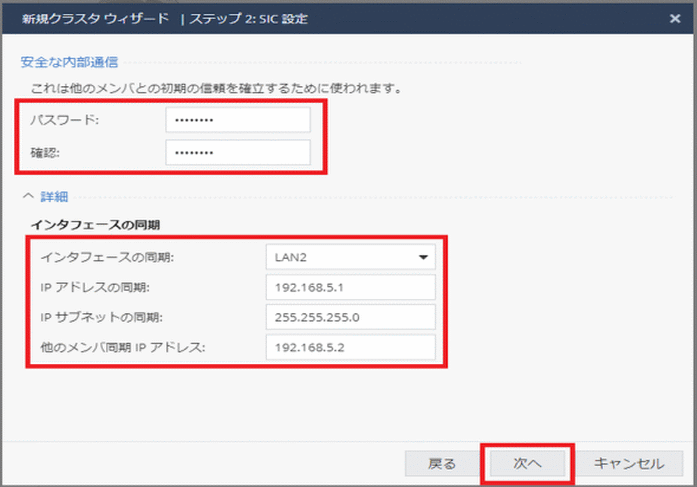This screenshot has height=487, width=697.
Task: Click the 確認 password confirmation field
Action: (238, 153)
